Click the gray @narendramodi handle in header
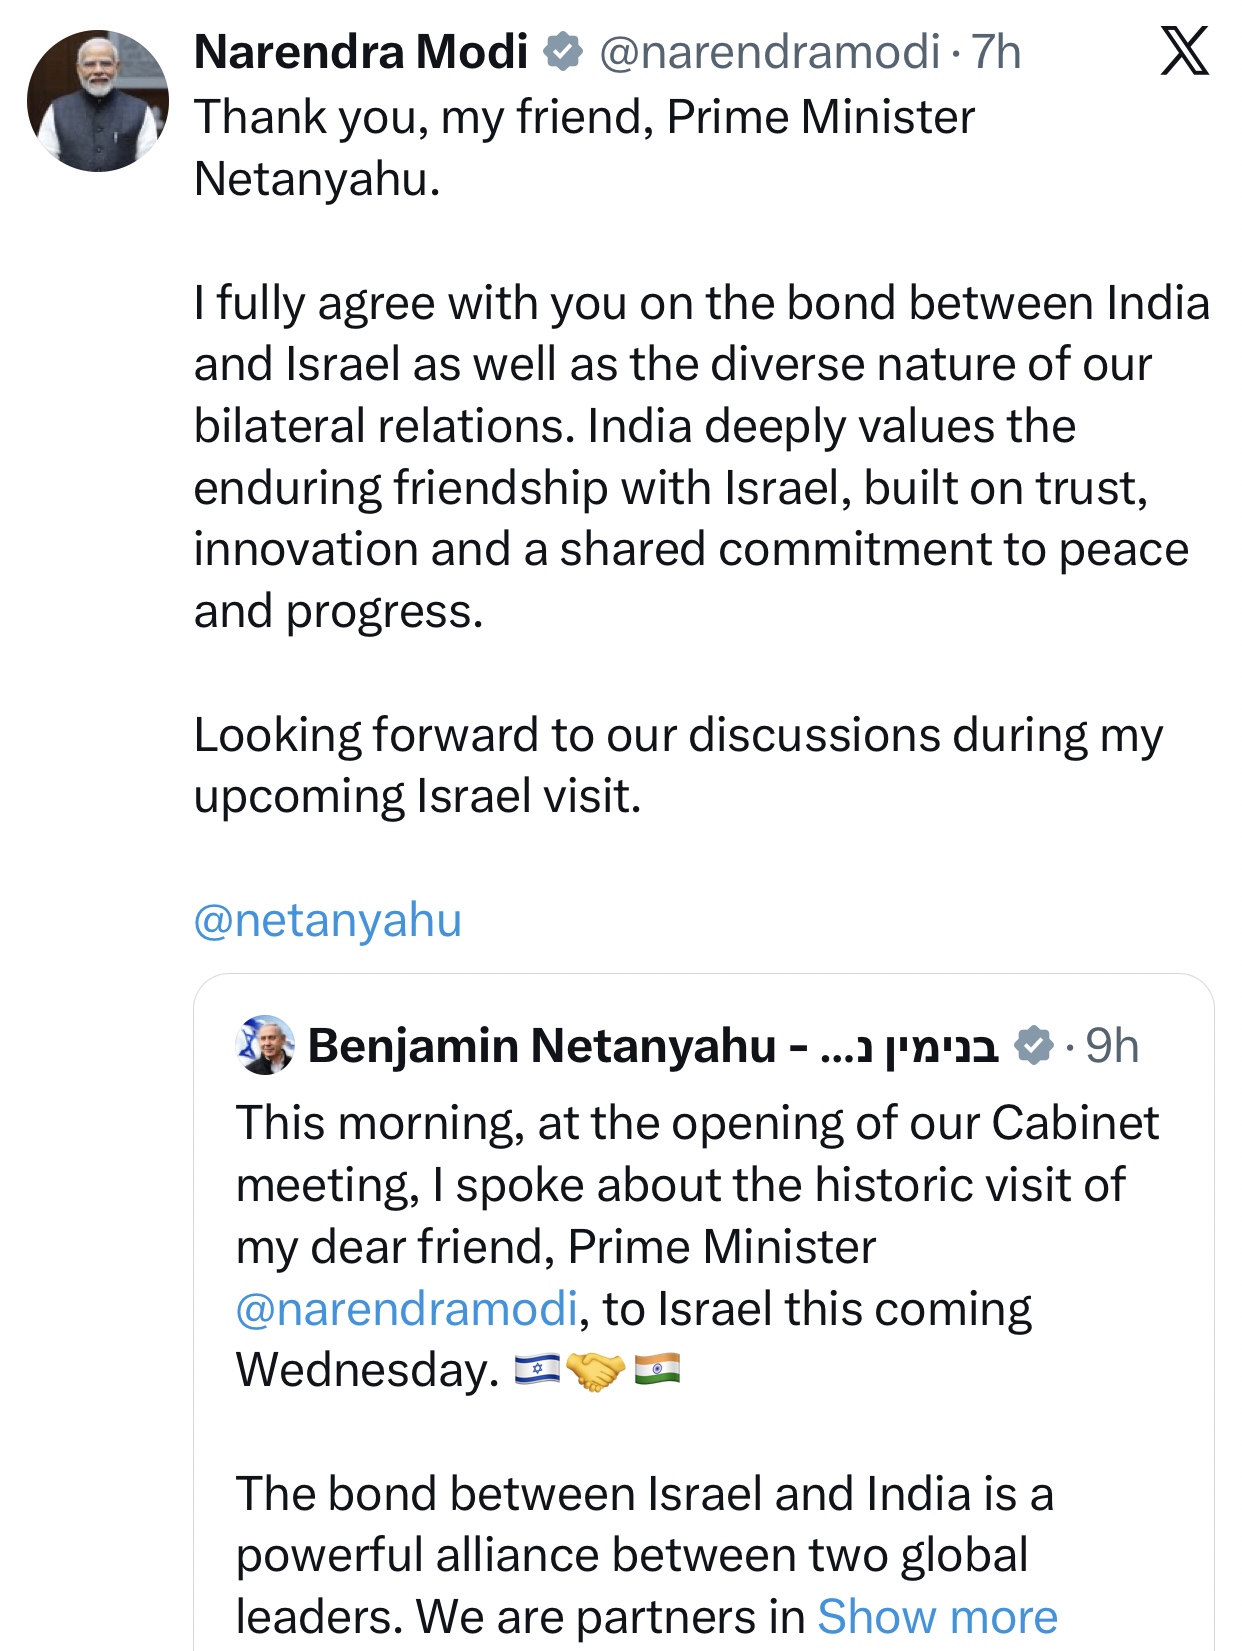The width and height of the screenshot is (1242, 1651). (x=769, y=51)
